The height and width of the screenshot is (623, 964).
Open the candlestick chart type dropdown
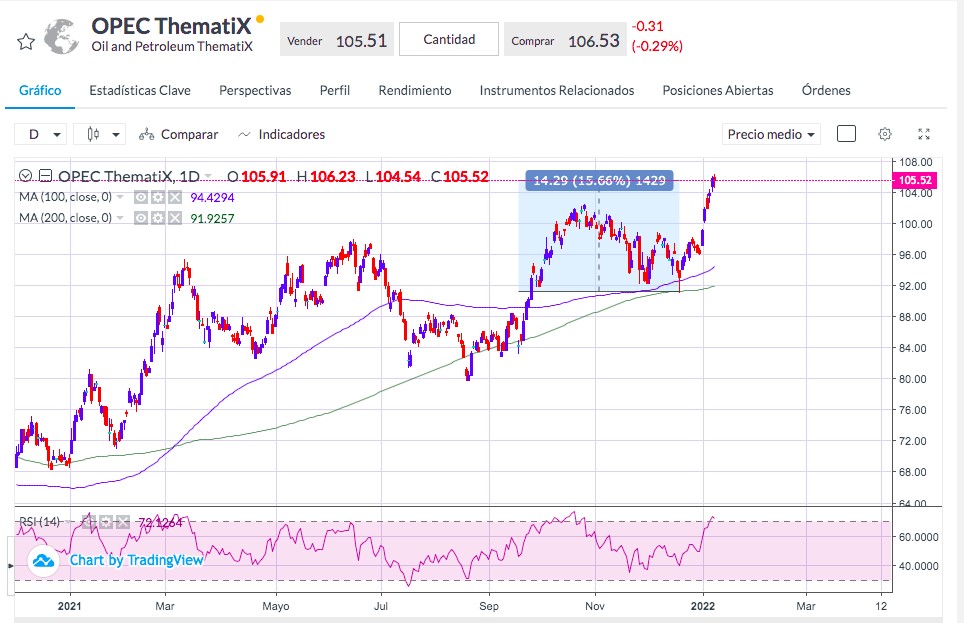[x=100, y=134]
